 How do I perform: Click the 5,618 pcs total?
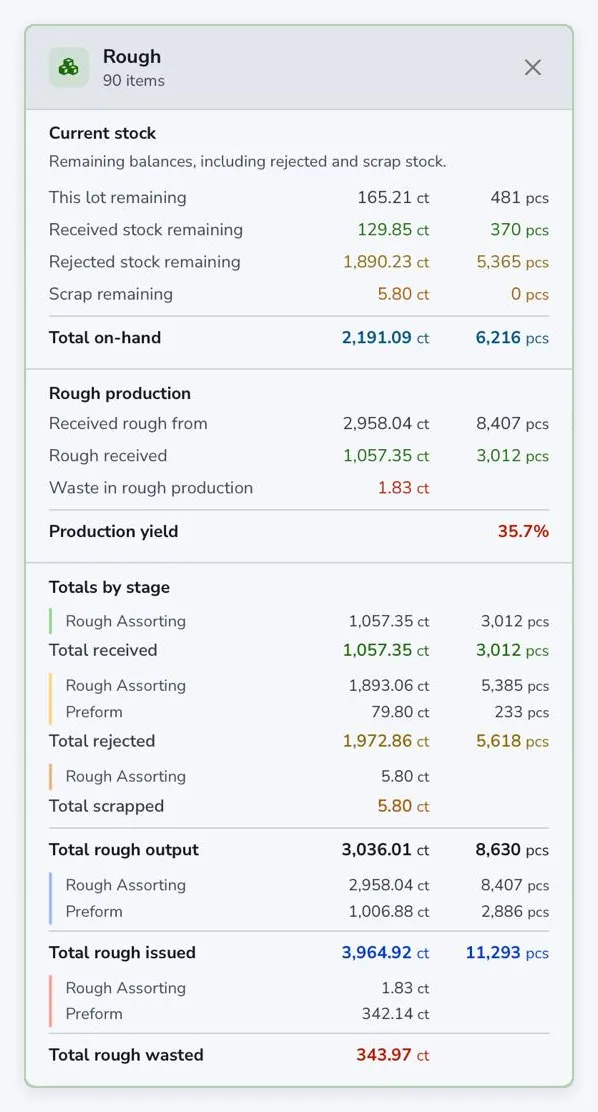(x=513, y=741)
